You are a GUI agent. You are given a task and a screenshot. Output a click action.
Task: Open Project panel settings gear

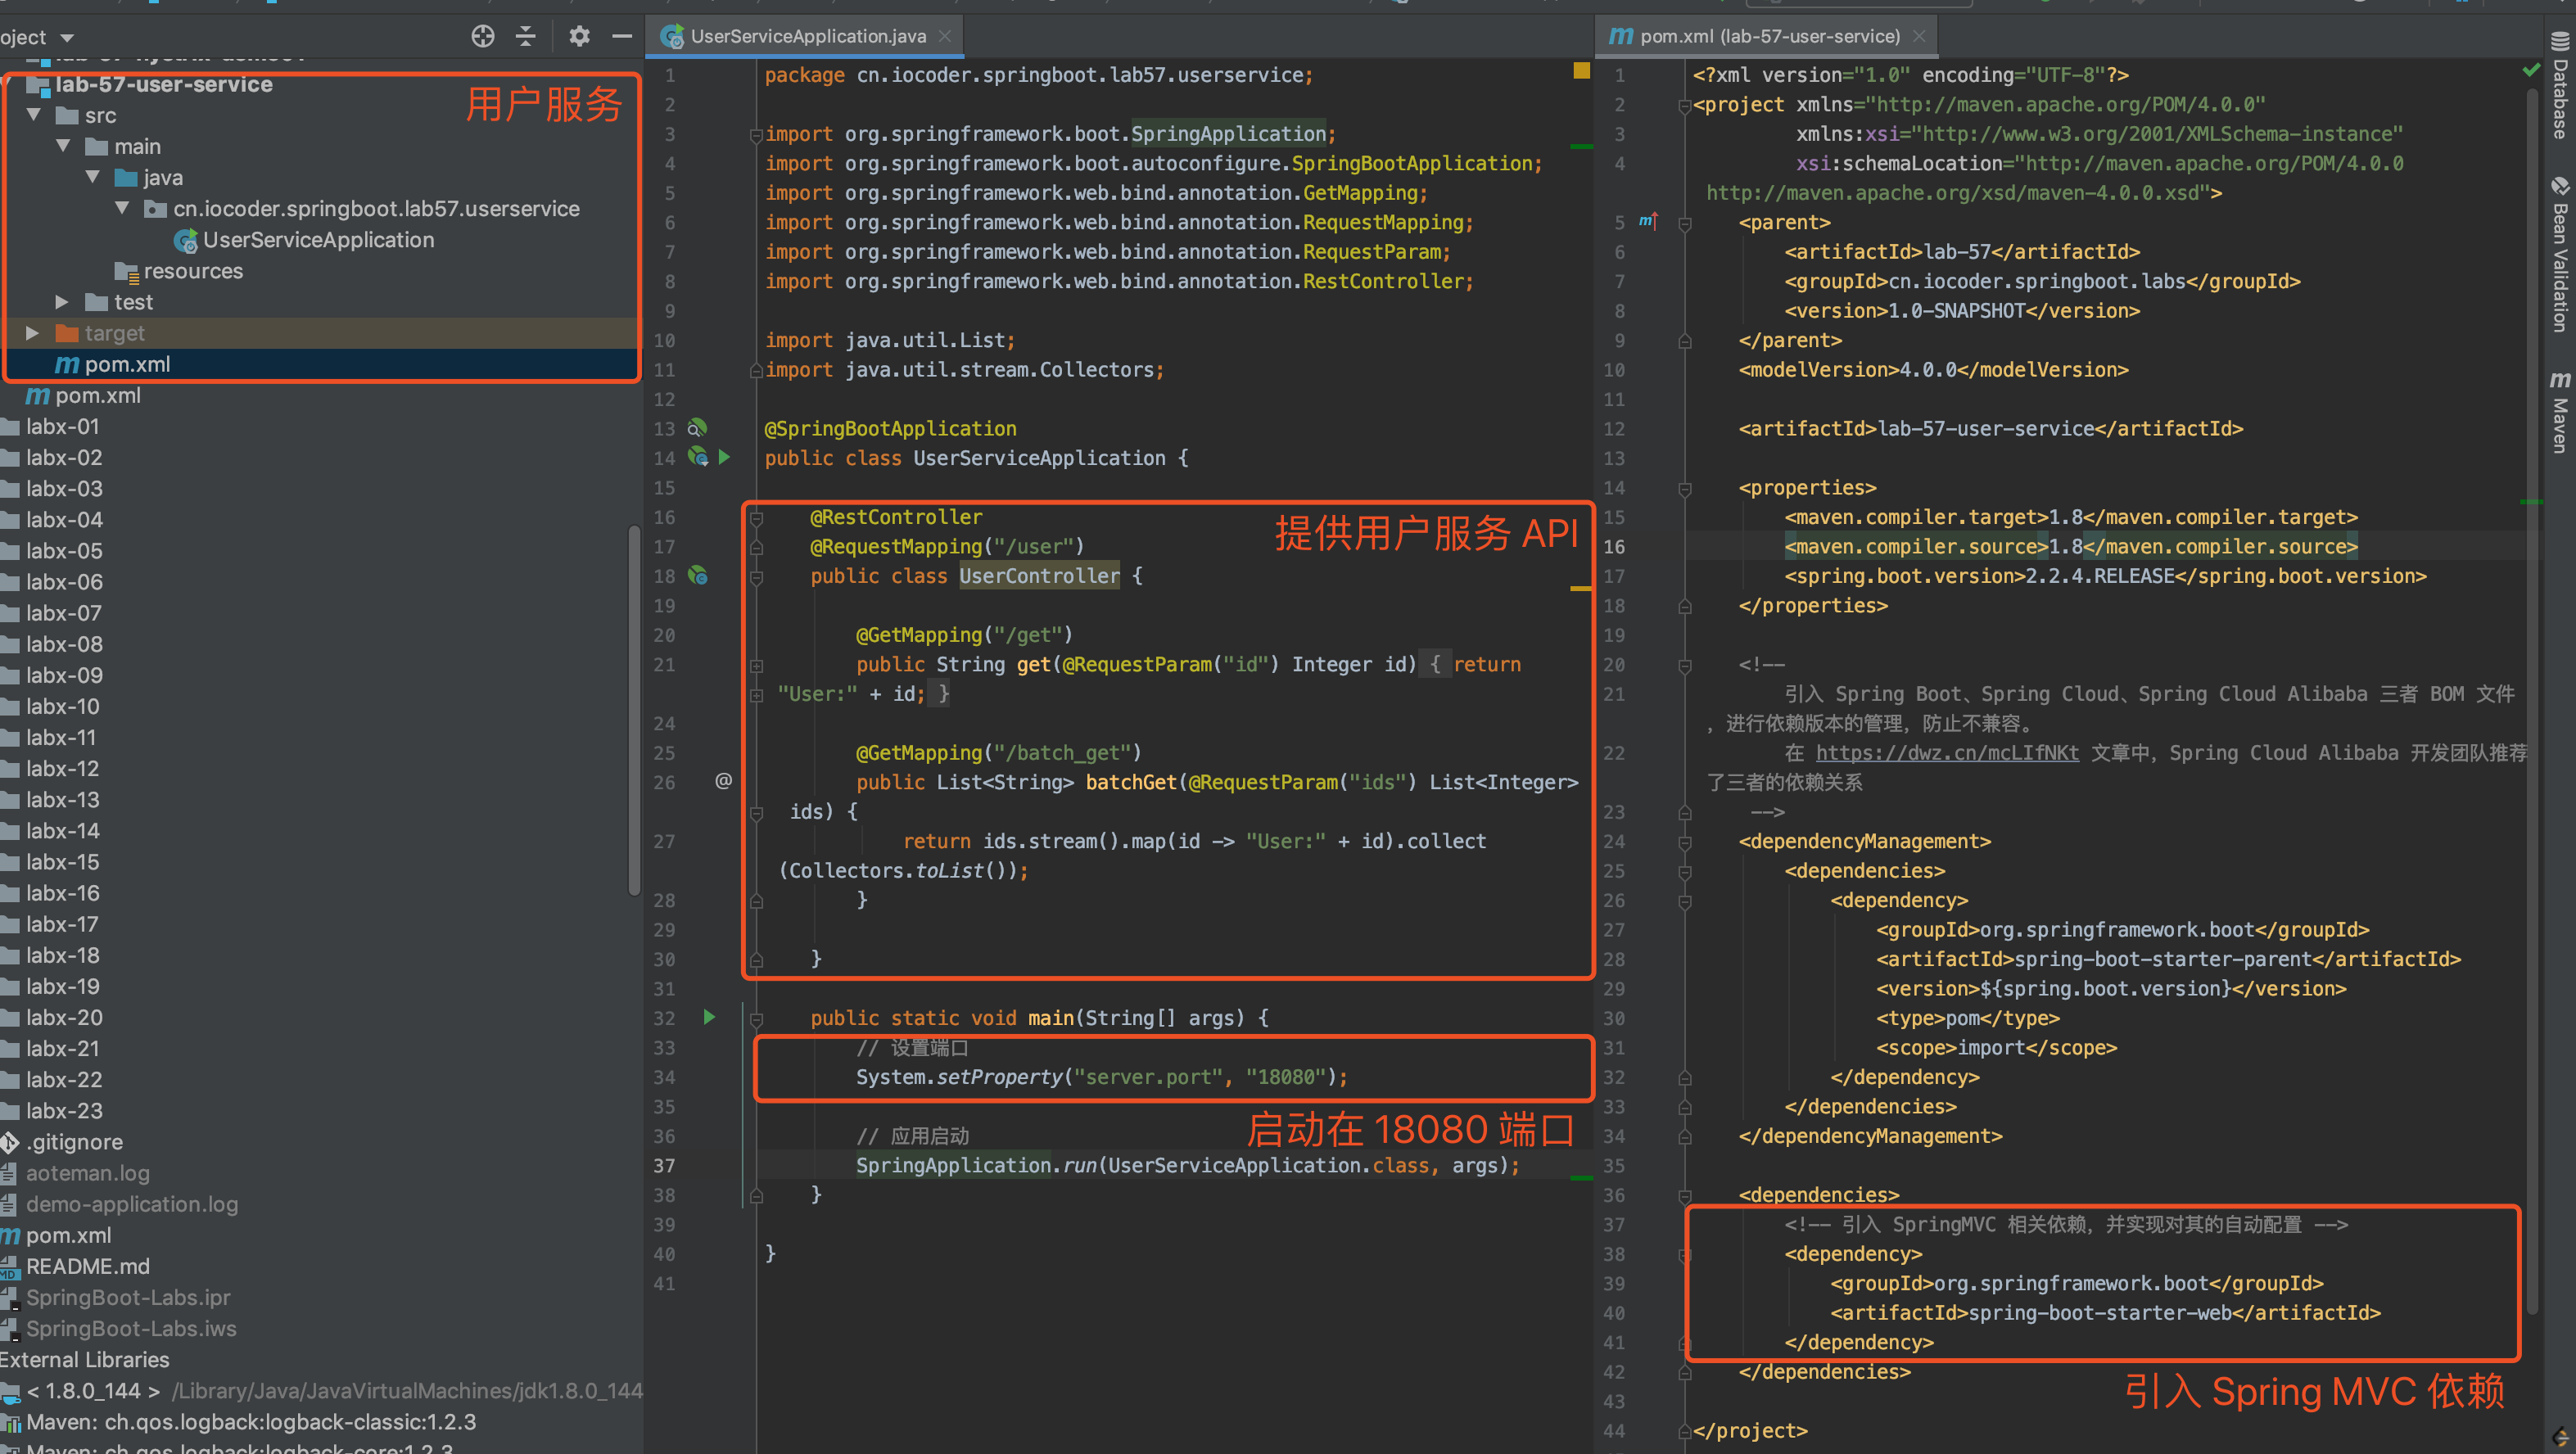click(x=579, y=37)
